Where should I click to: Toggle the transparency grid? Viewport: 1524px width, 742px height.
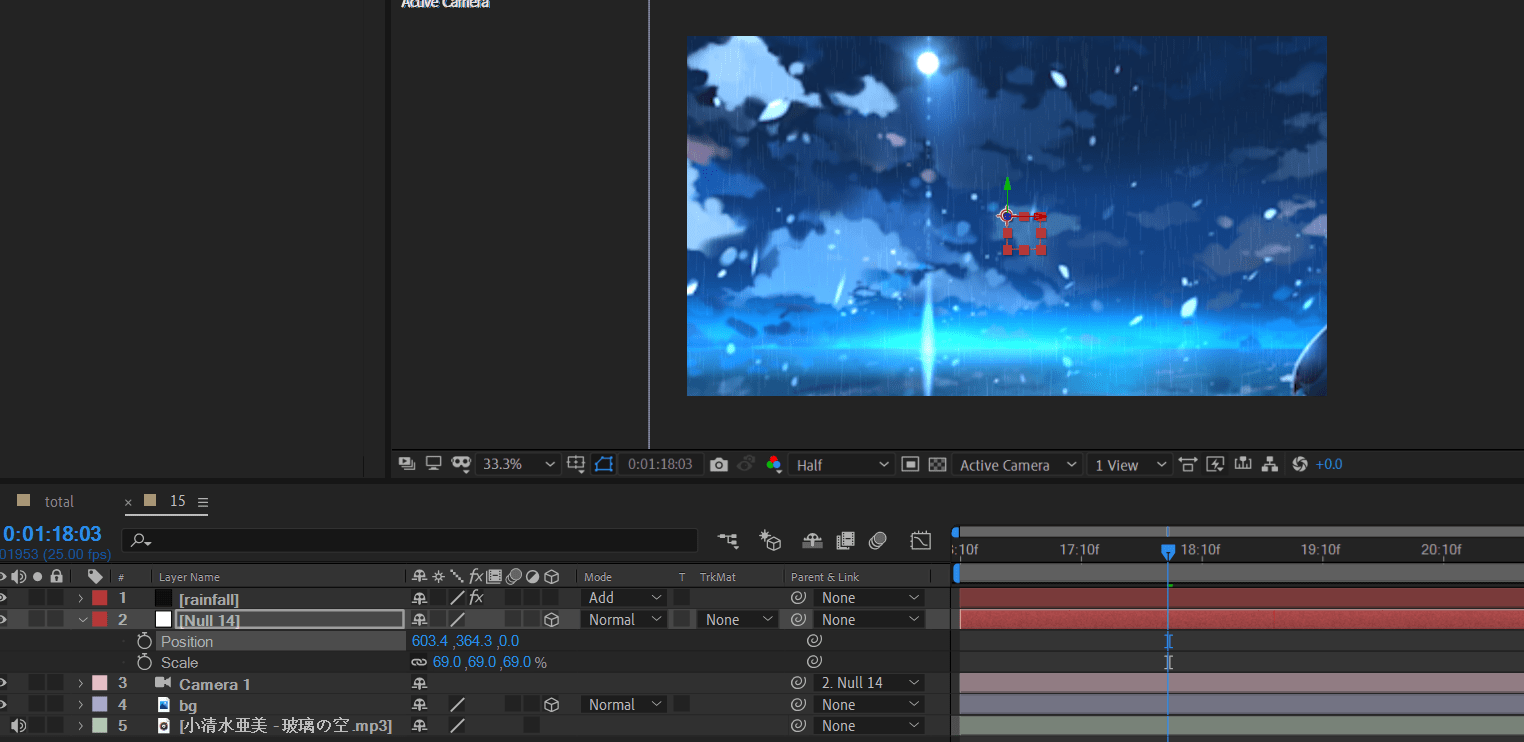[x=937, y=464]
